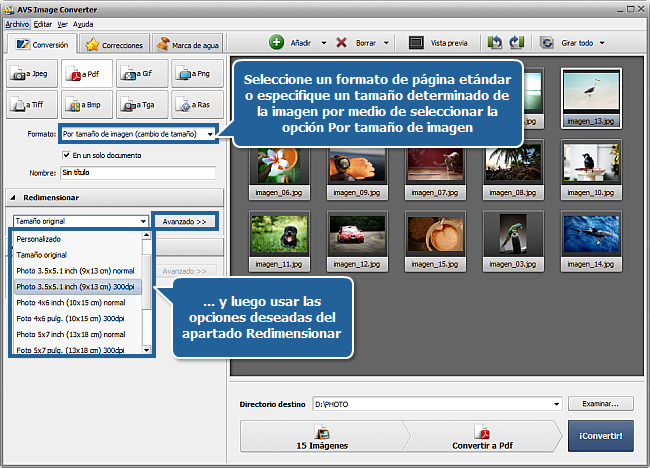The image size is (650, 468).
Task: Select the 'a Bmp' conversion format
Action: tap(87, 105)
